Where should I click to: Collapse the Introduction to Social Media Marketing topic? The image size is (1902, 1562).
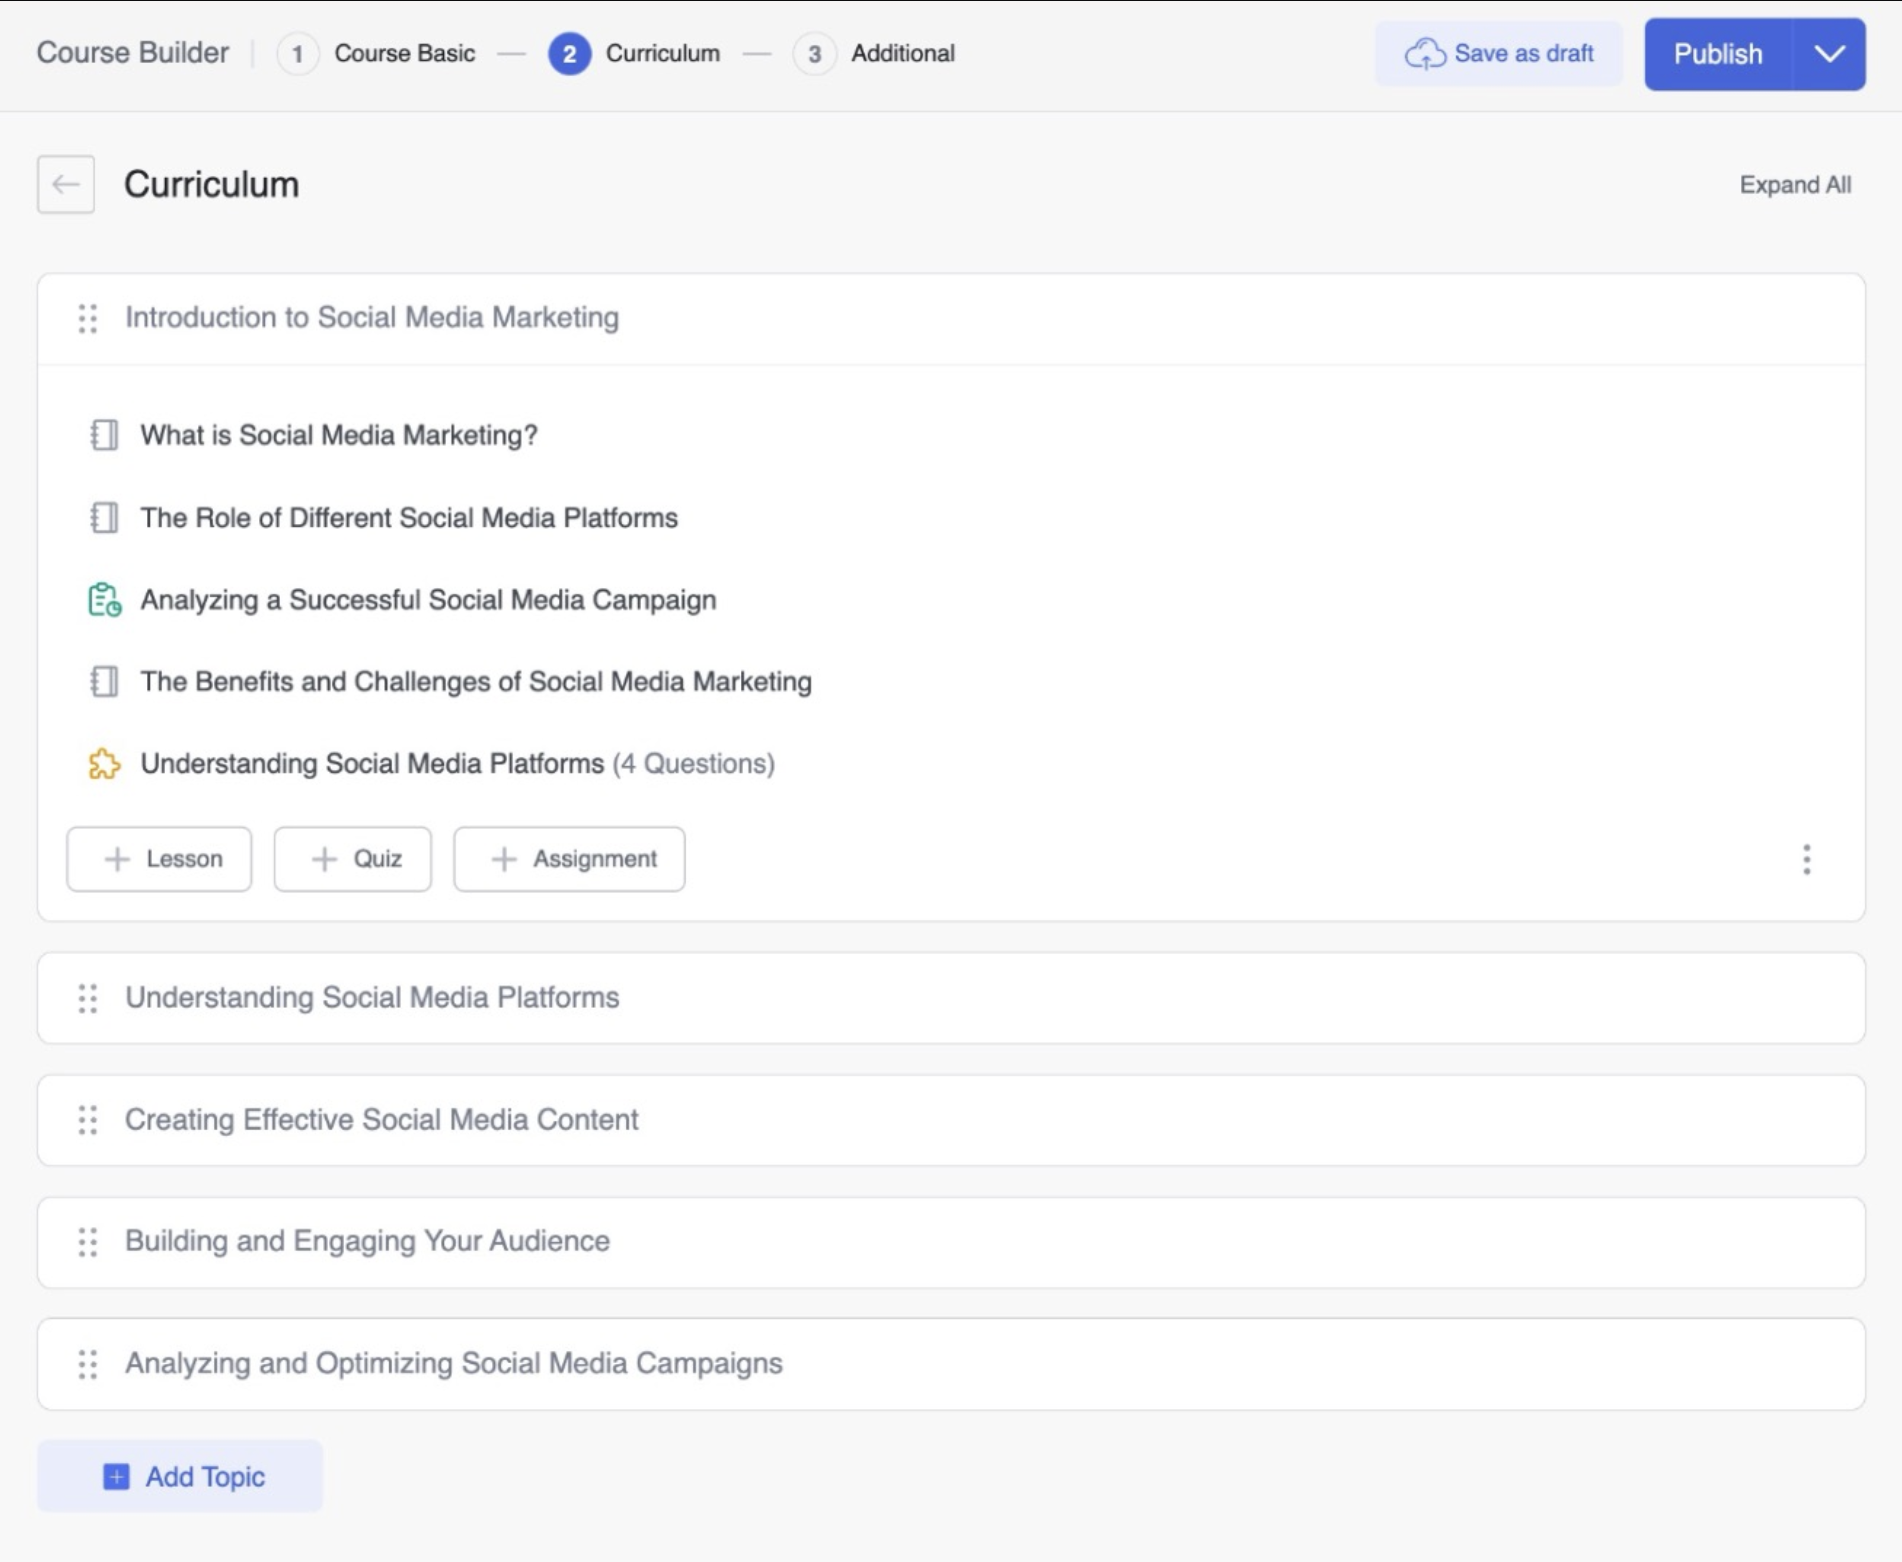(371, 318)
